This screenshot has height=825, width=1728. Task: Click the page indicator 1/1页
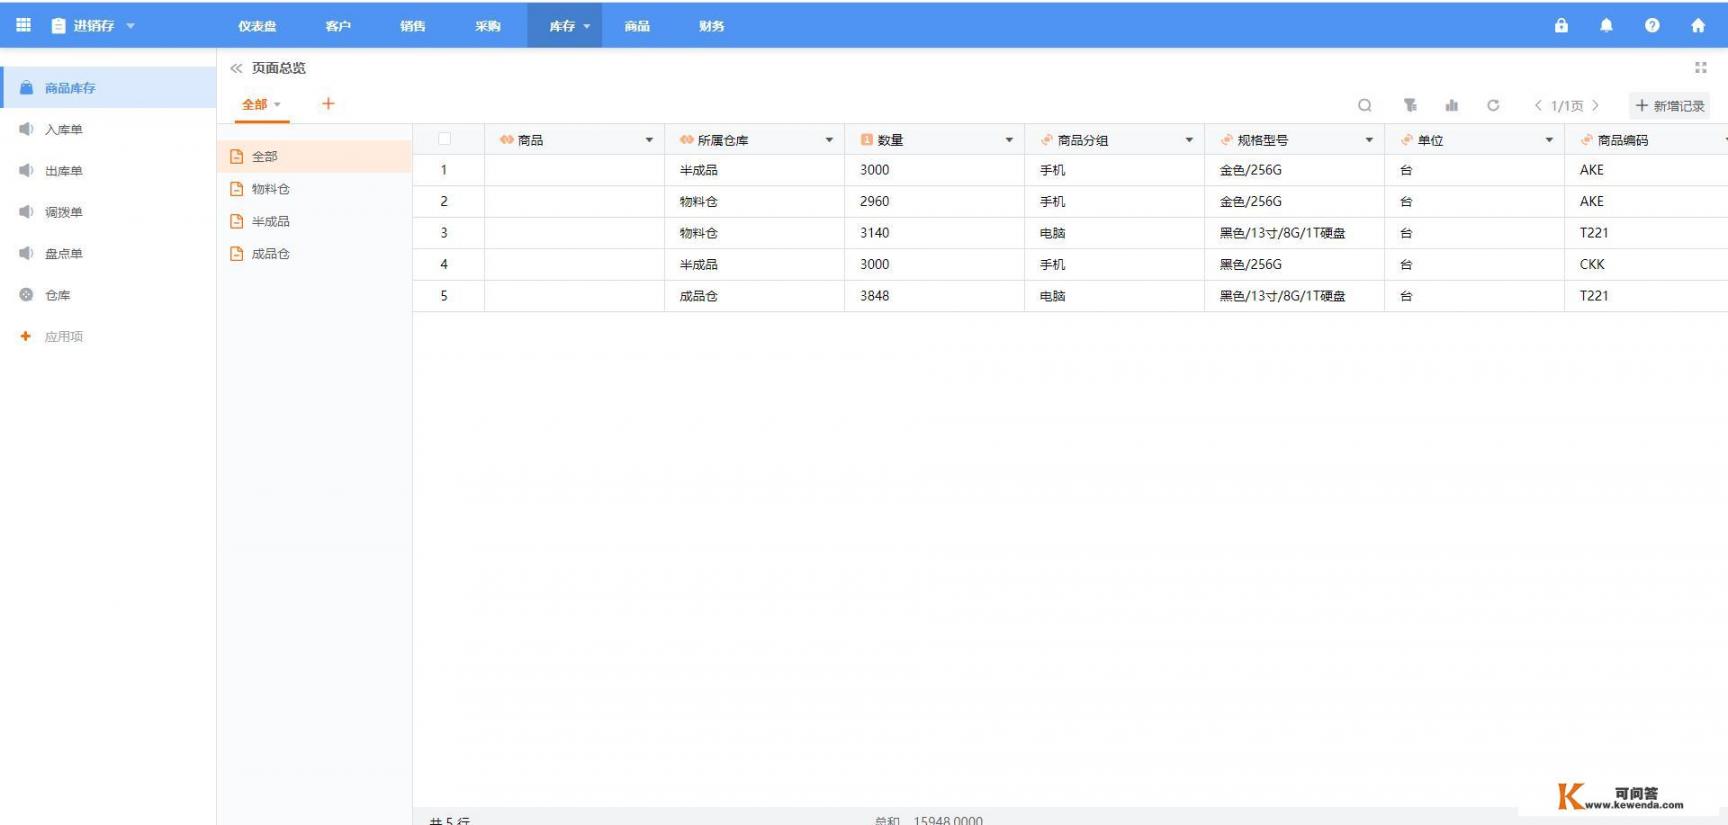coord(1567,105)
